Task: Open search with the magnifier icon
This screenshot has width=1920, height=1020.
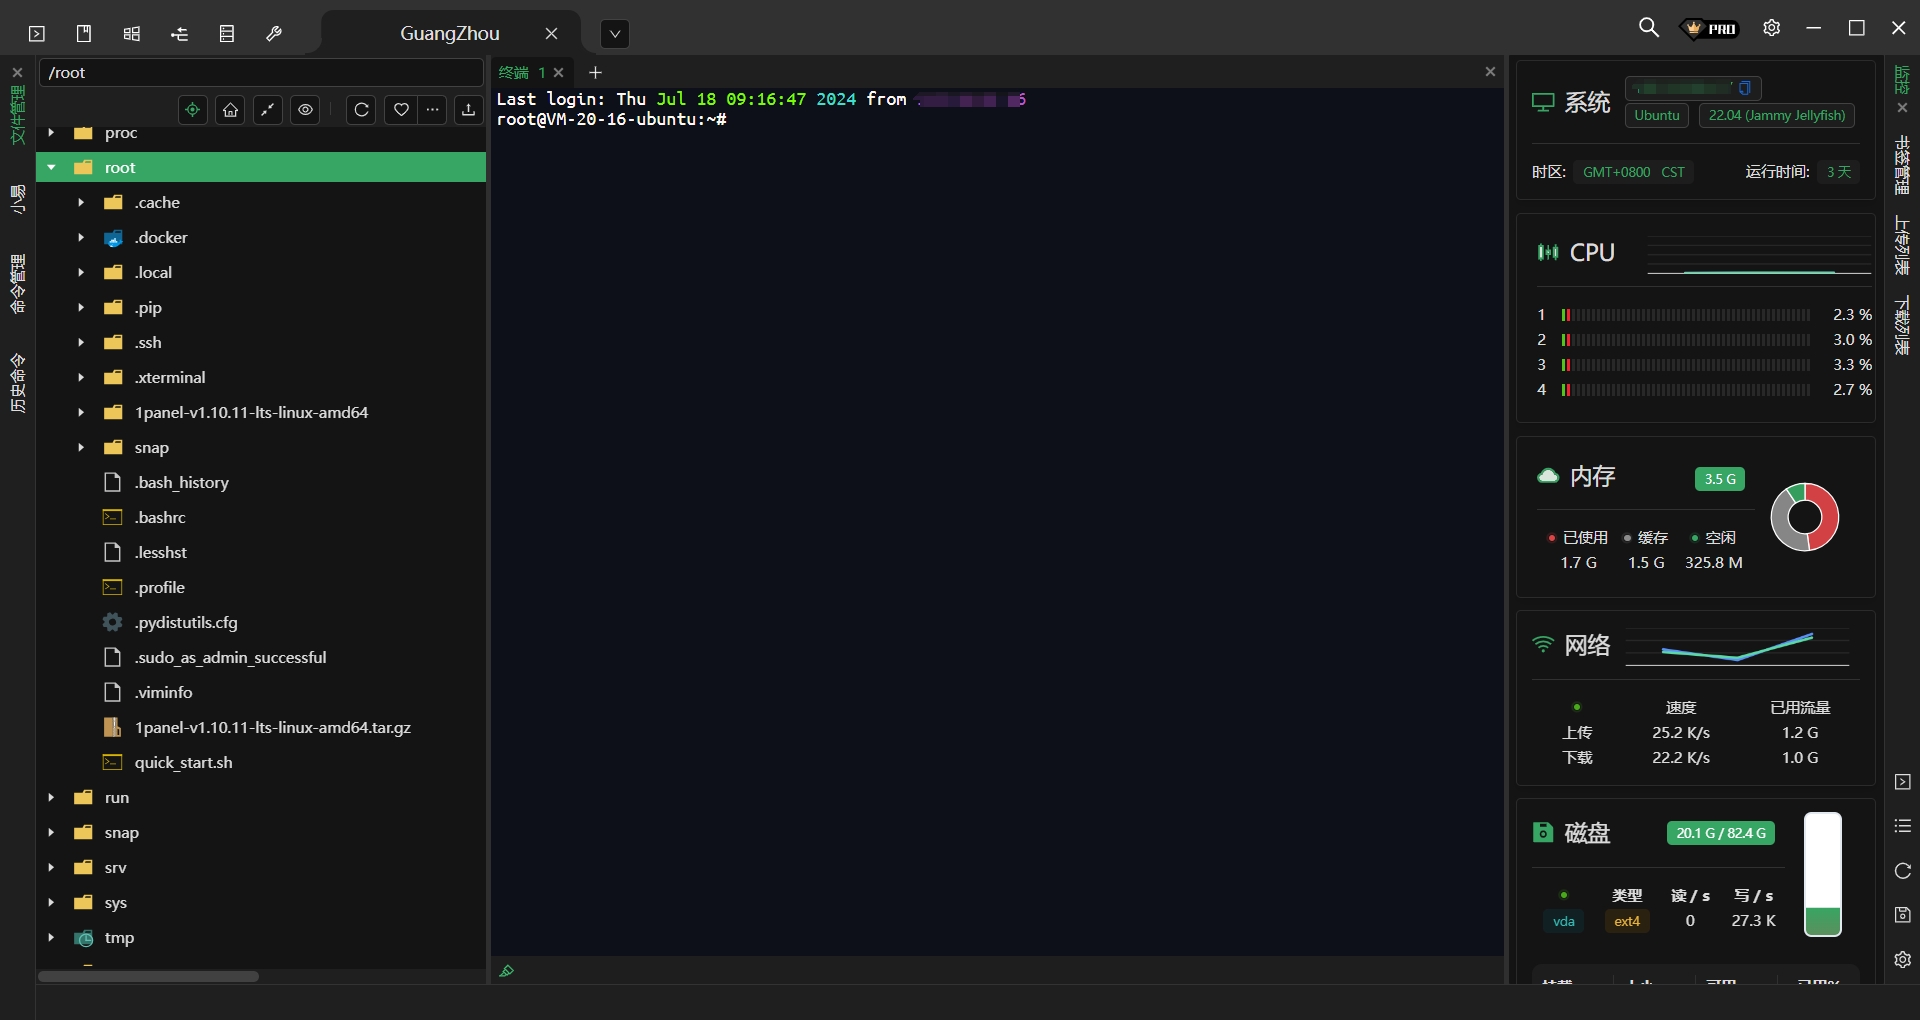Action: pos(1649,28)
